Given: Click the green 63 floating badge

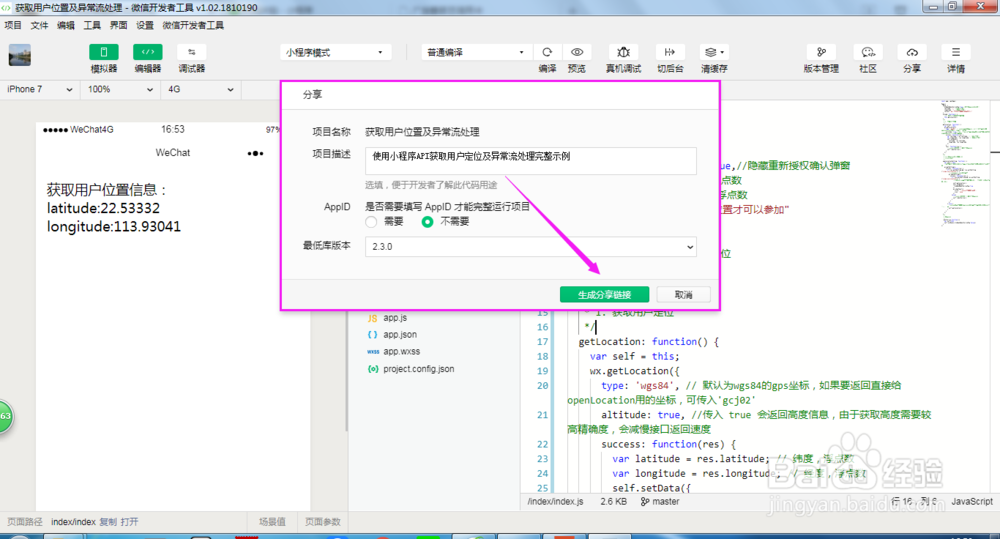Looking at the screenshot, I should [x=5, y=417].
